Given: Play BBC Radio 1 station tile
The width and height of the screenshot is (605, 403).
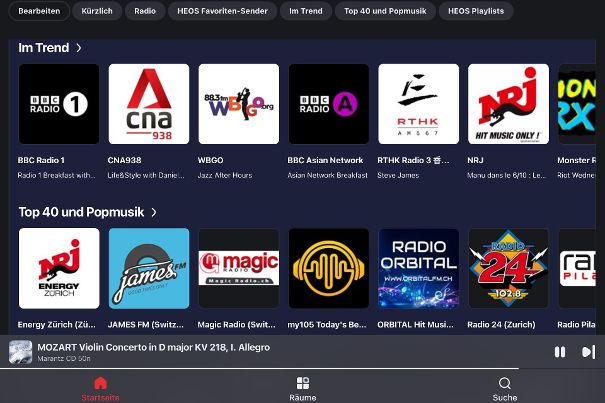Looking at the screenshot, I should [x=59, y=104].
